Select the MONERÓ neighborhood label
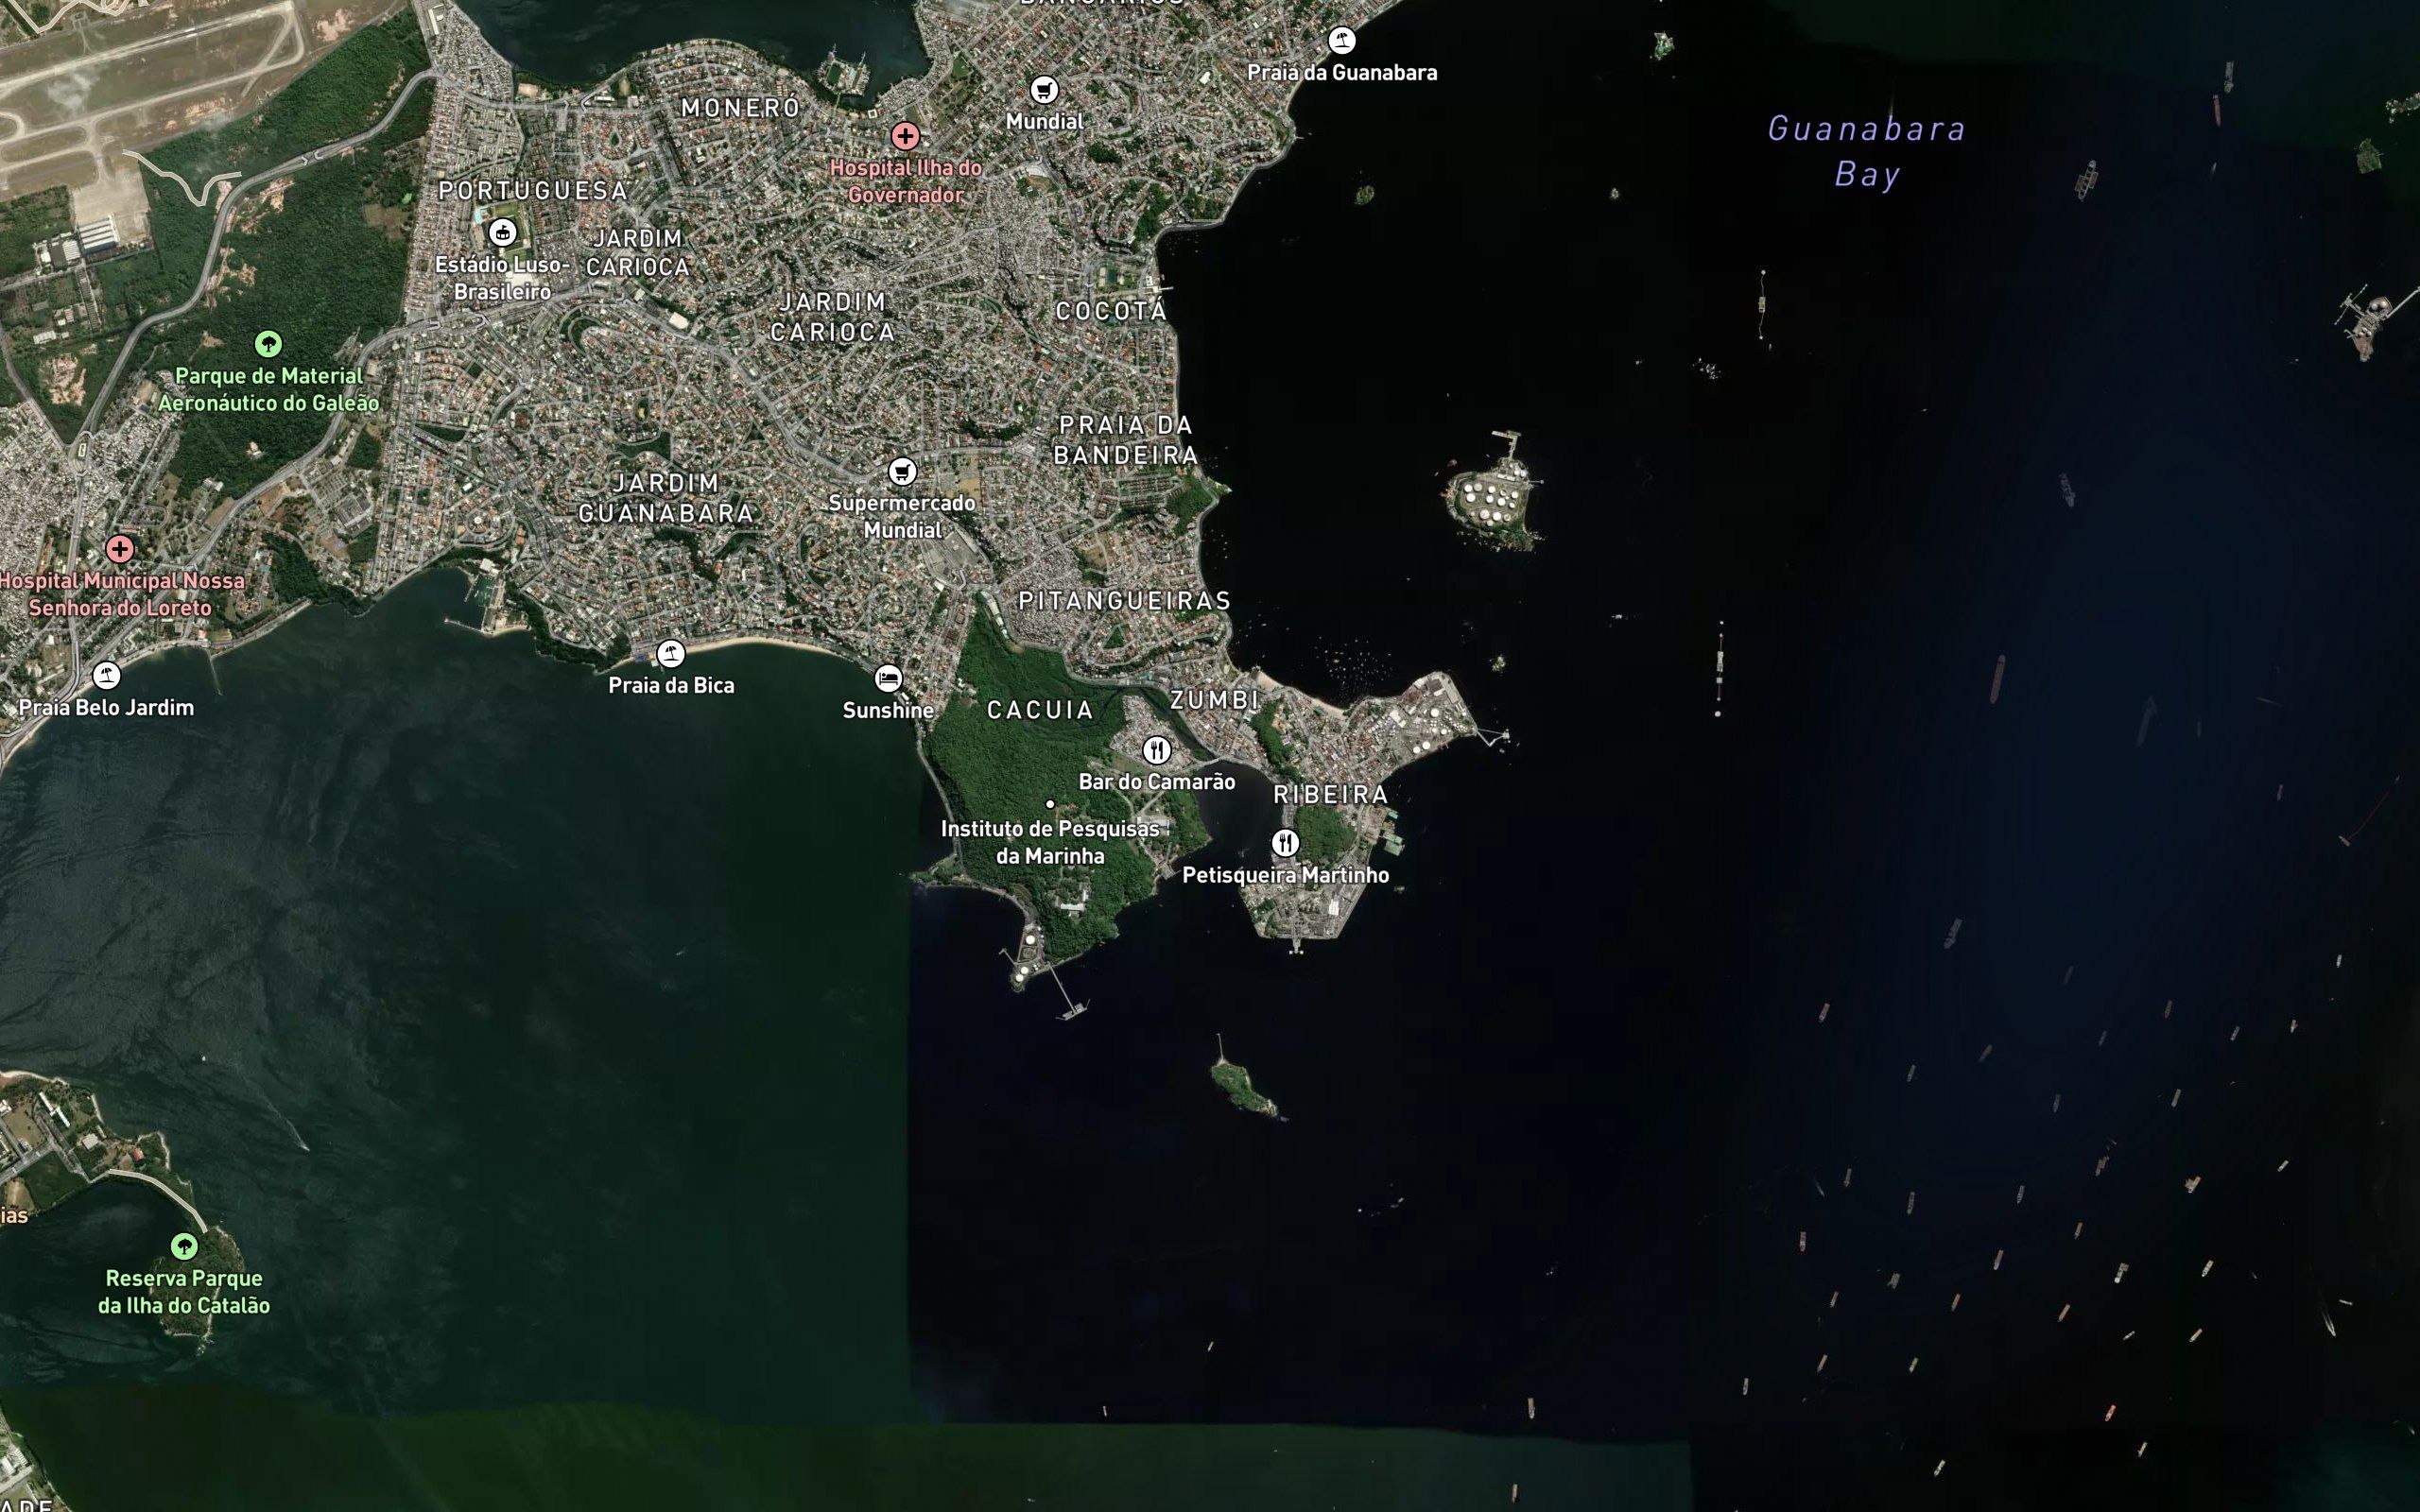2420x1512 pixels. pos(741,108)
